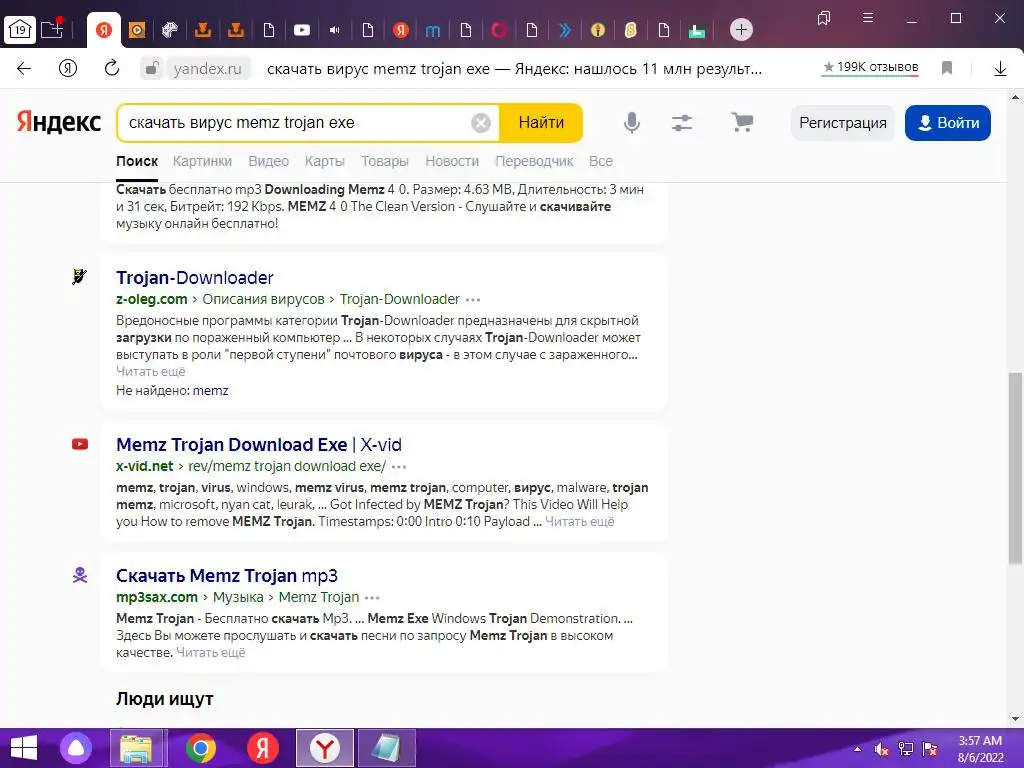Click the site protection lock icon

tap(152, 69)
